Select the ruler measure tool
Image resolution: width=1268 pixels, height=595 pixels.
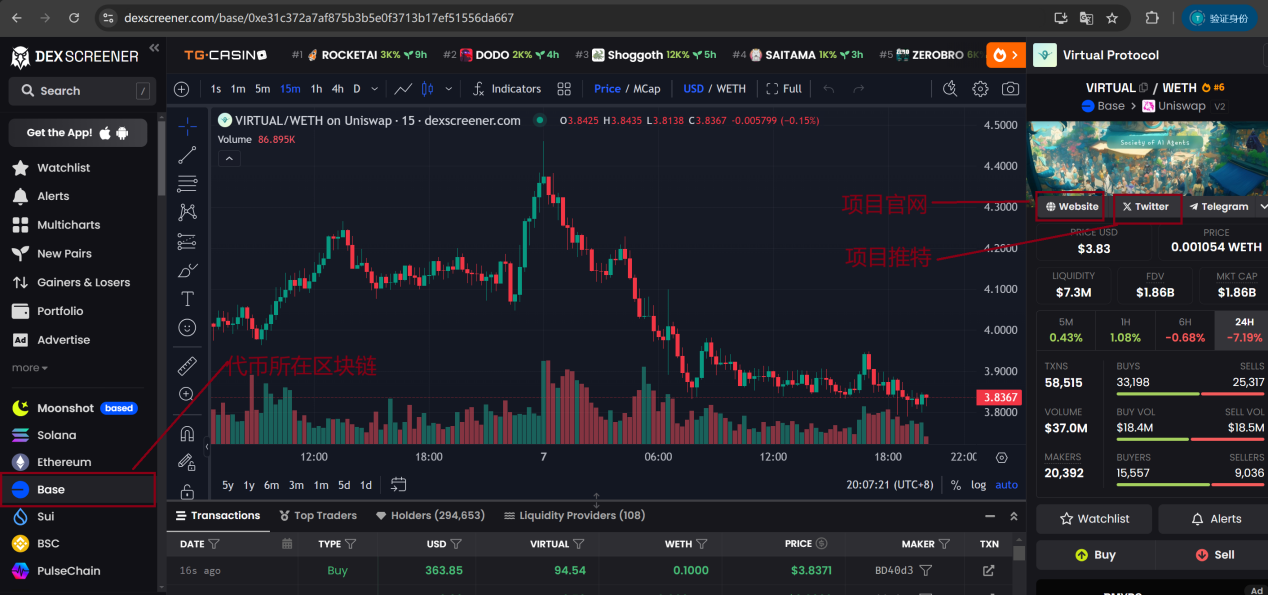tap(187, 365)
